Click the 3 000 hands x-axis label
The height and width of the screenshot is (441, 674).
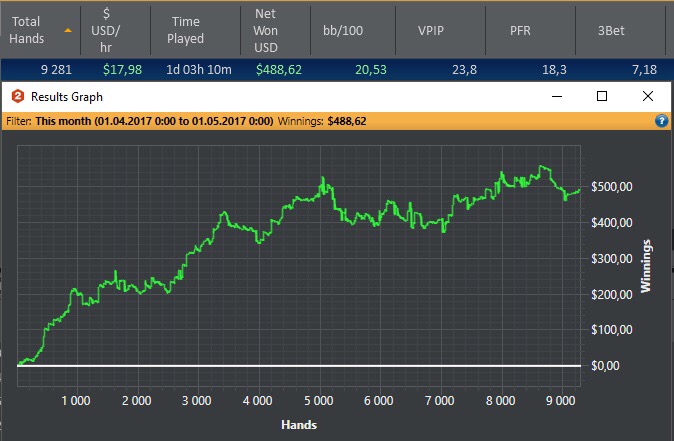tap(196, 401)
